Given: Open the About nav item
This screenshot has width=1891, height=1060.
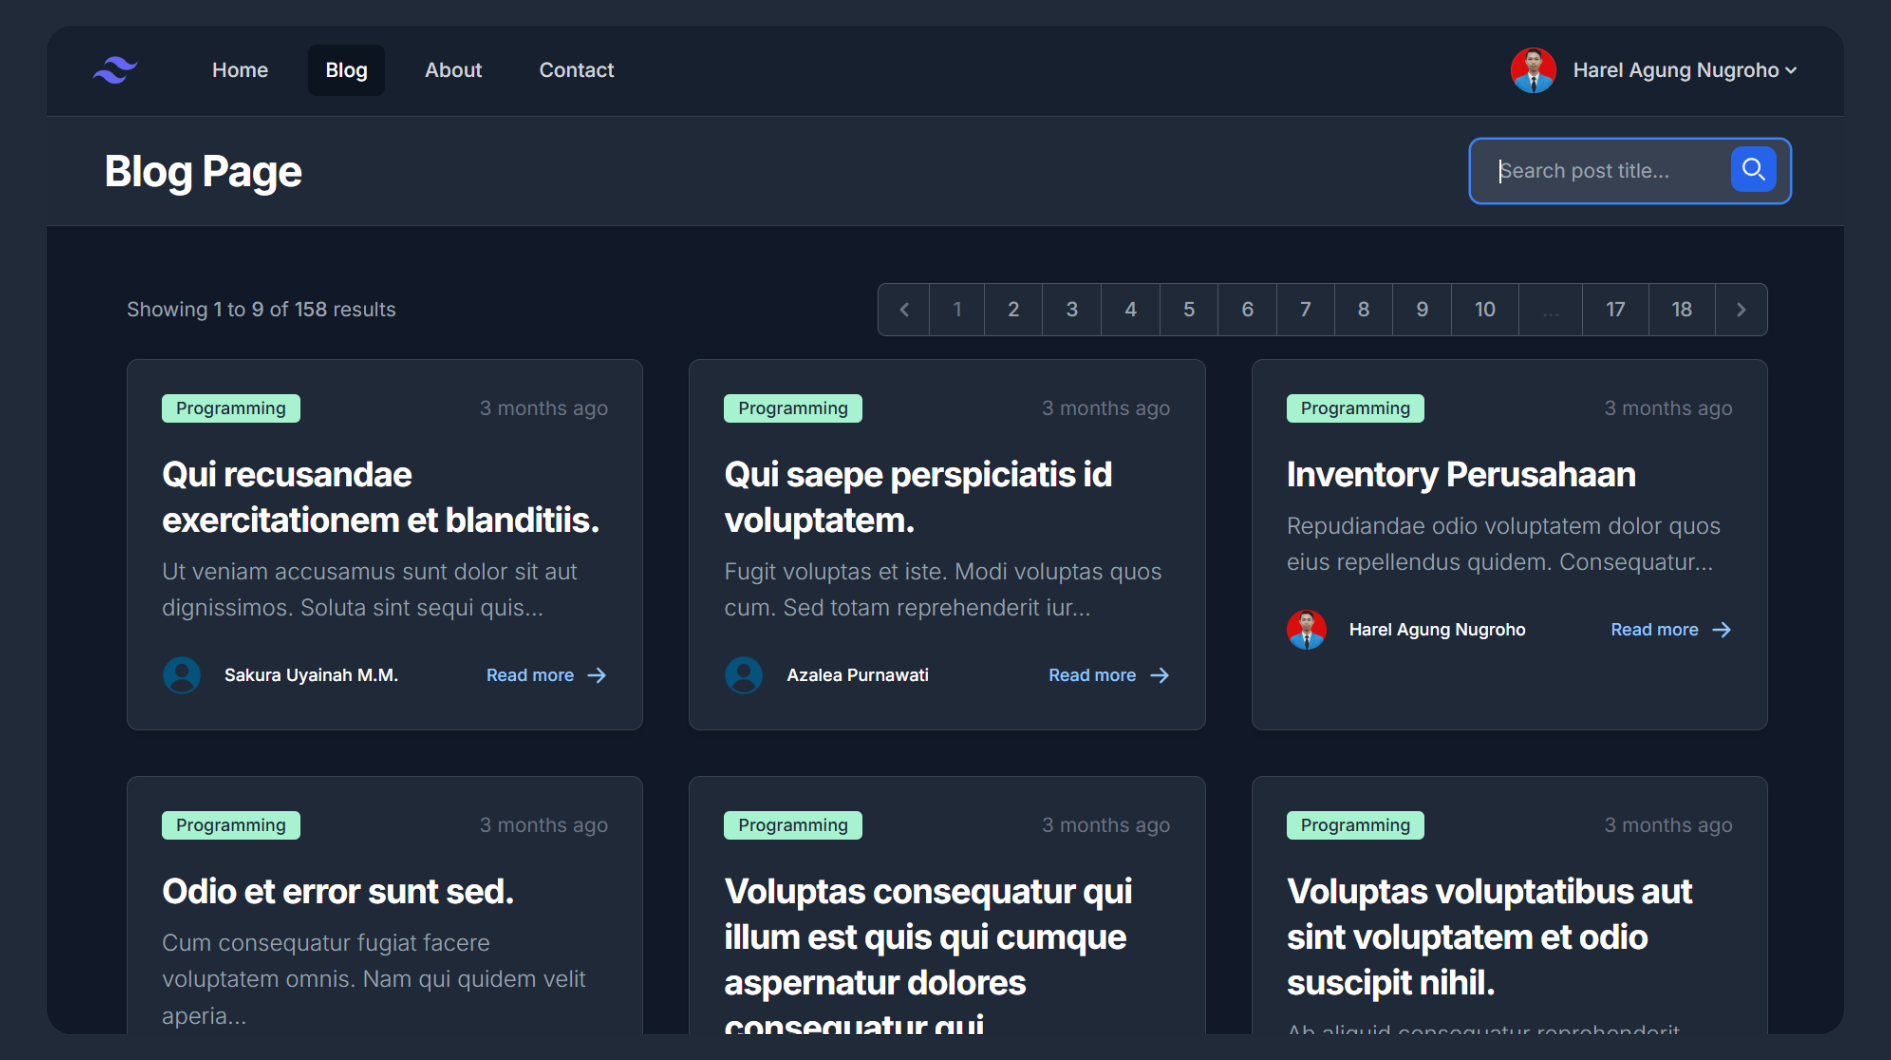Looking at the screenshot, I should 453,70.
